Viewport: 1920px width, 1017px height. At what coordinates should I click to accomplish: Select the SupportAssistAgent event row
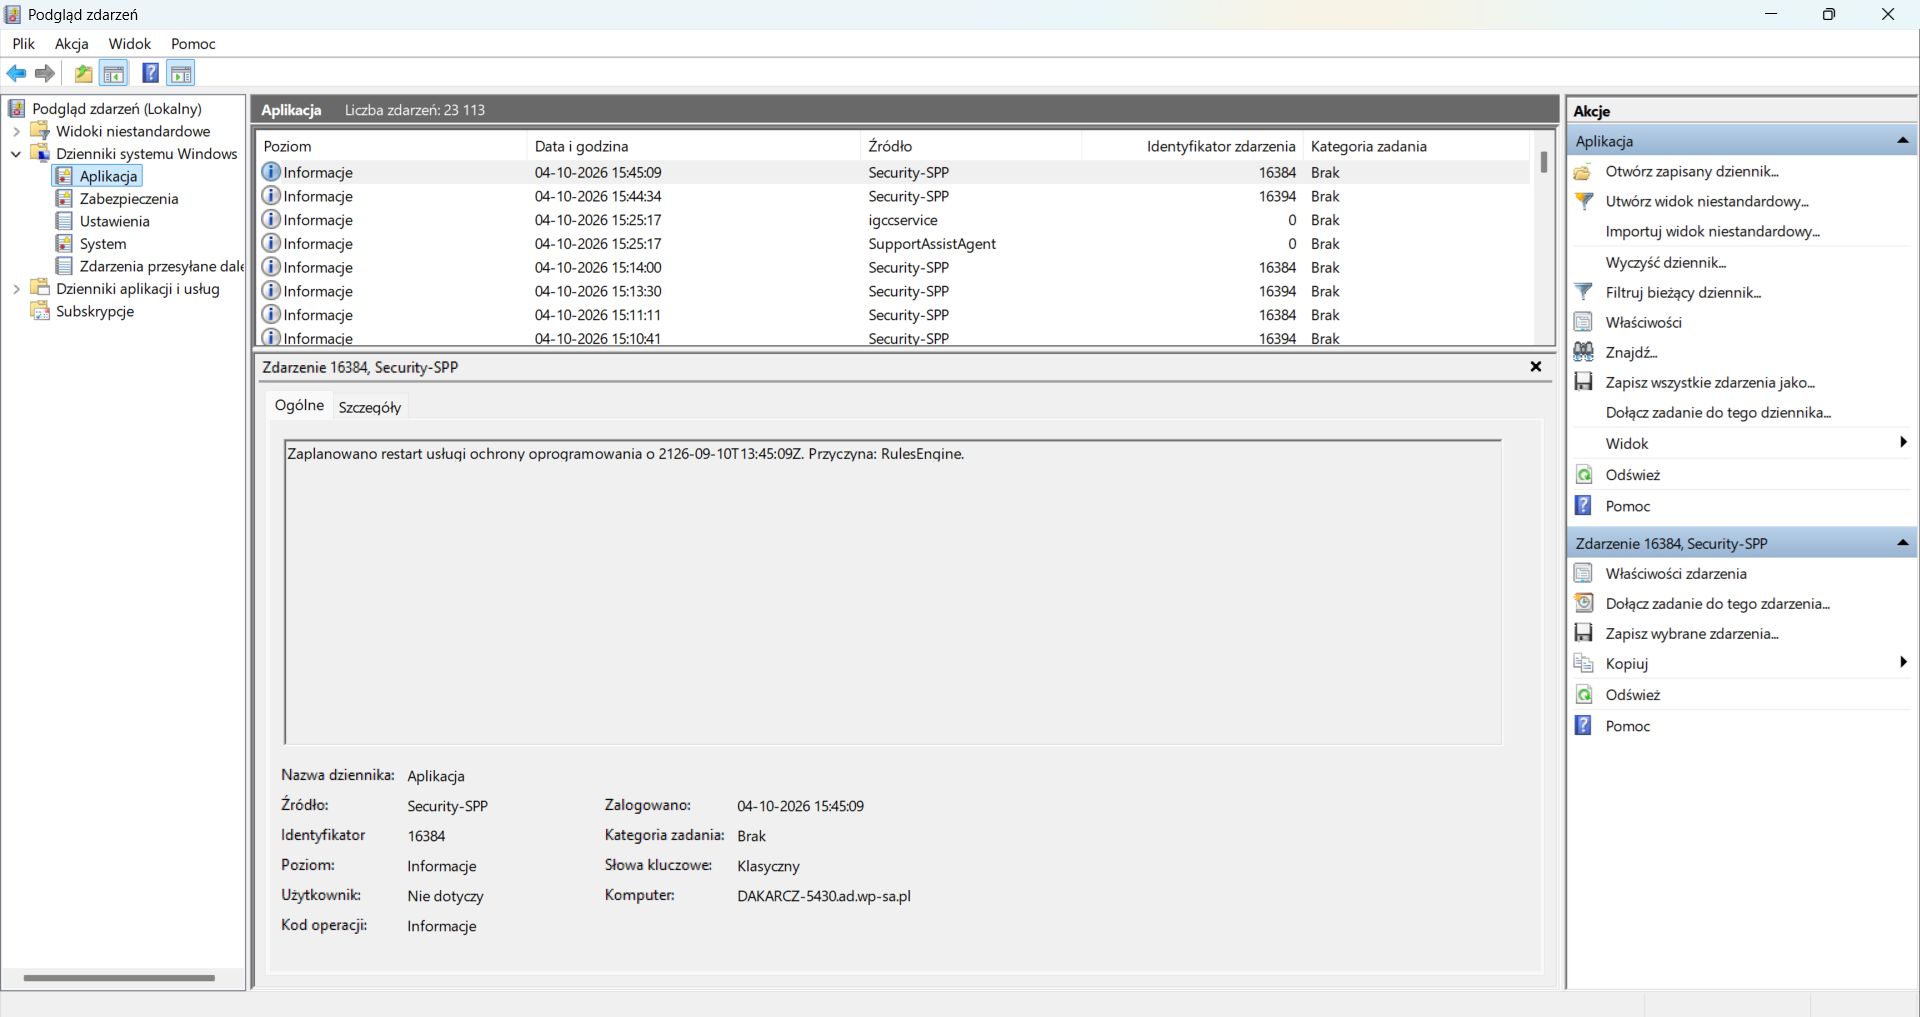(894, 244)
